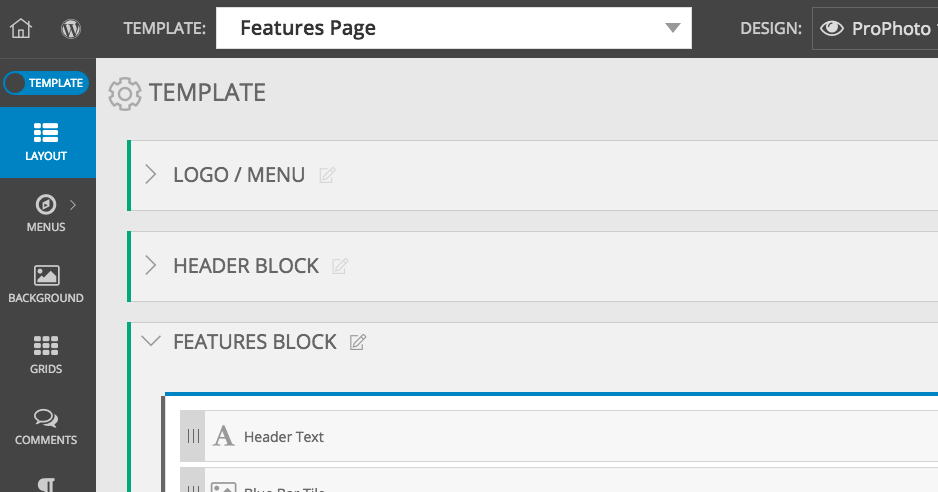This screenshot has width=938, height=492.
Task: Expand the LOGO / MENU block
Action: coord(151,175)
